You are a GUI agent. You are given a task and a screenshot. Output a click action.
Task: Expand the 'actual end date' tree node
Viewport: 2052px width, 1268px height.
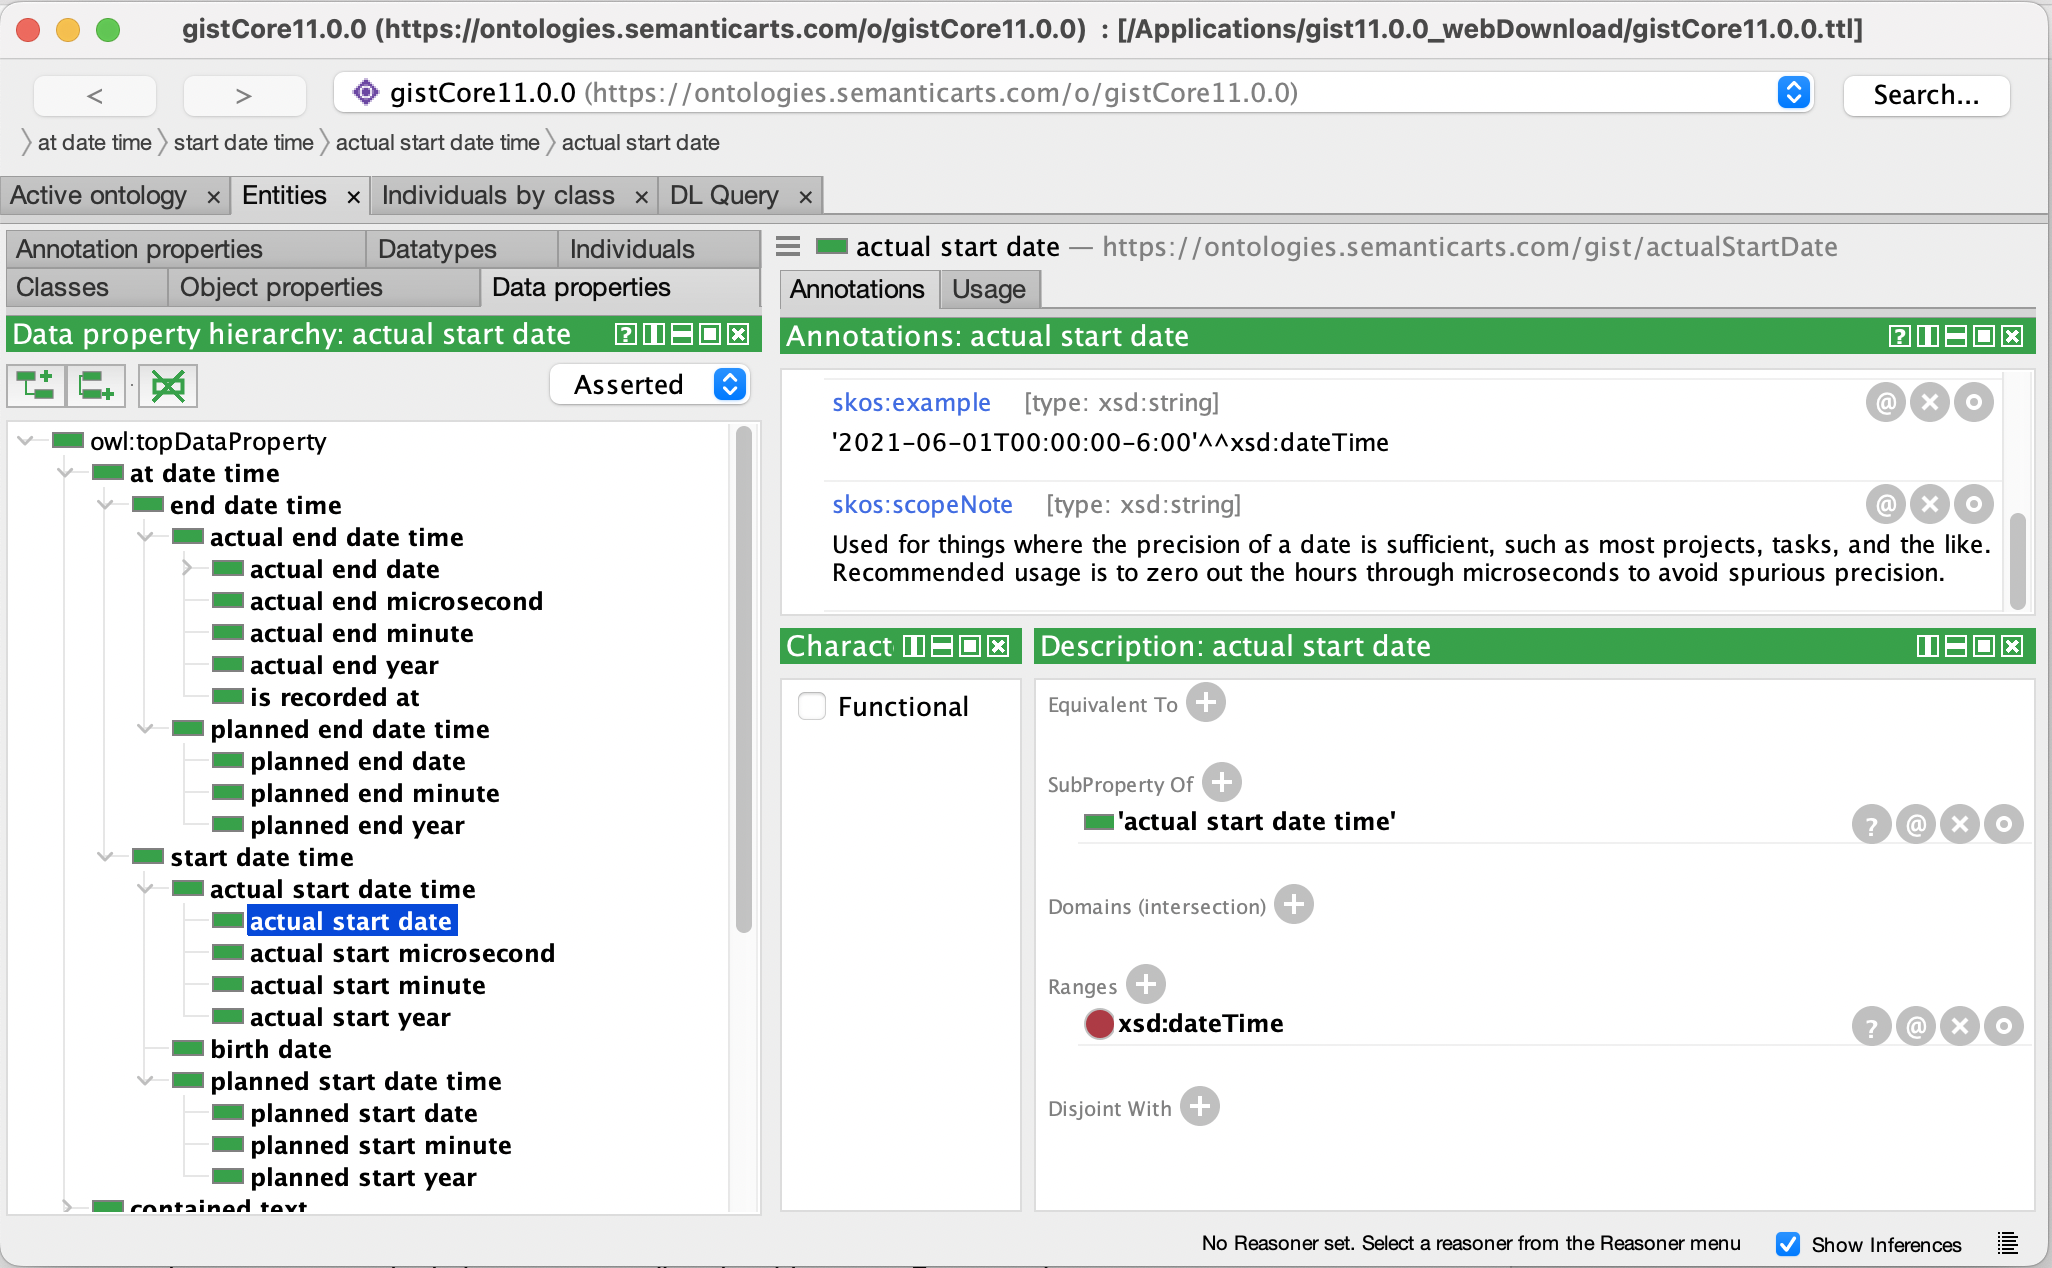point(188,569)
